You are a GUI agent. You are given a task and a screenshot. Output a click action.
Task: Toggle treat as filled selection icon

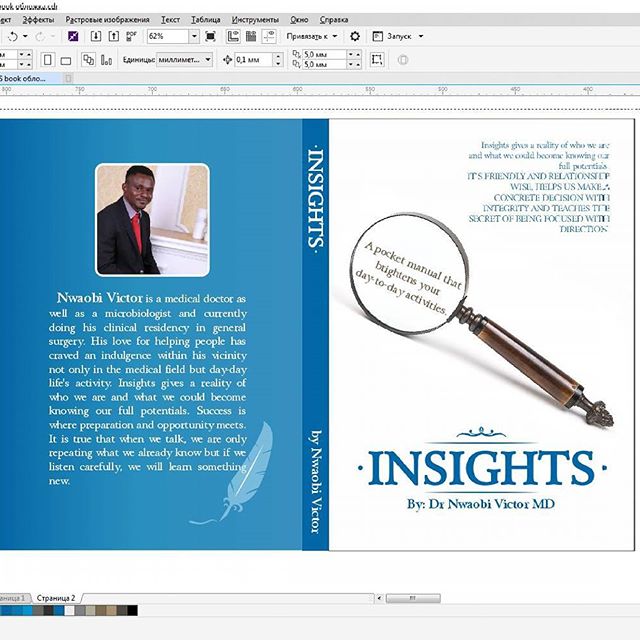(376, 60)
